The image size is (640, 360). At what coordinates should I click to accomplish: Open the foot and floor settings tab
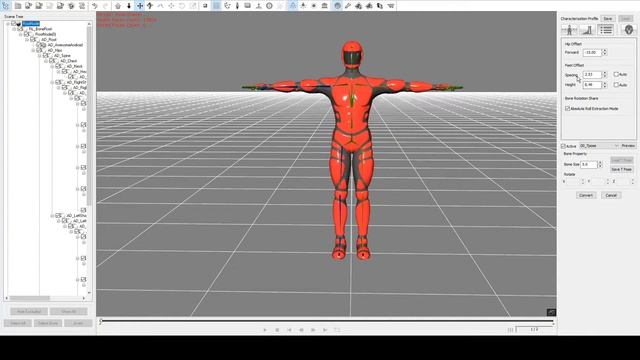point(587,30)
